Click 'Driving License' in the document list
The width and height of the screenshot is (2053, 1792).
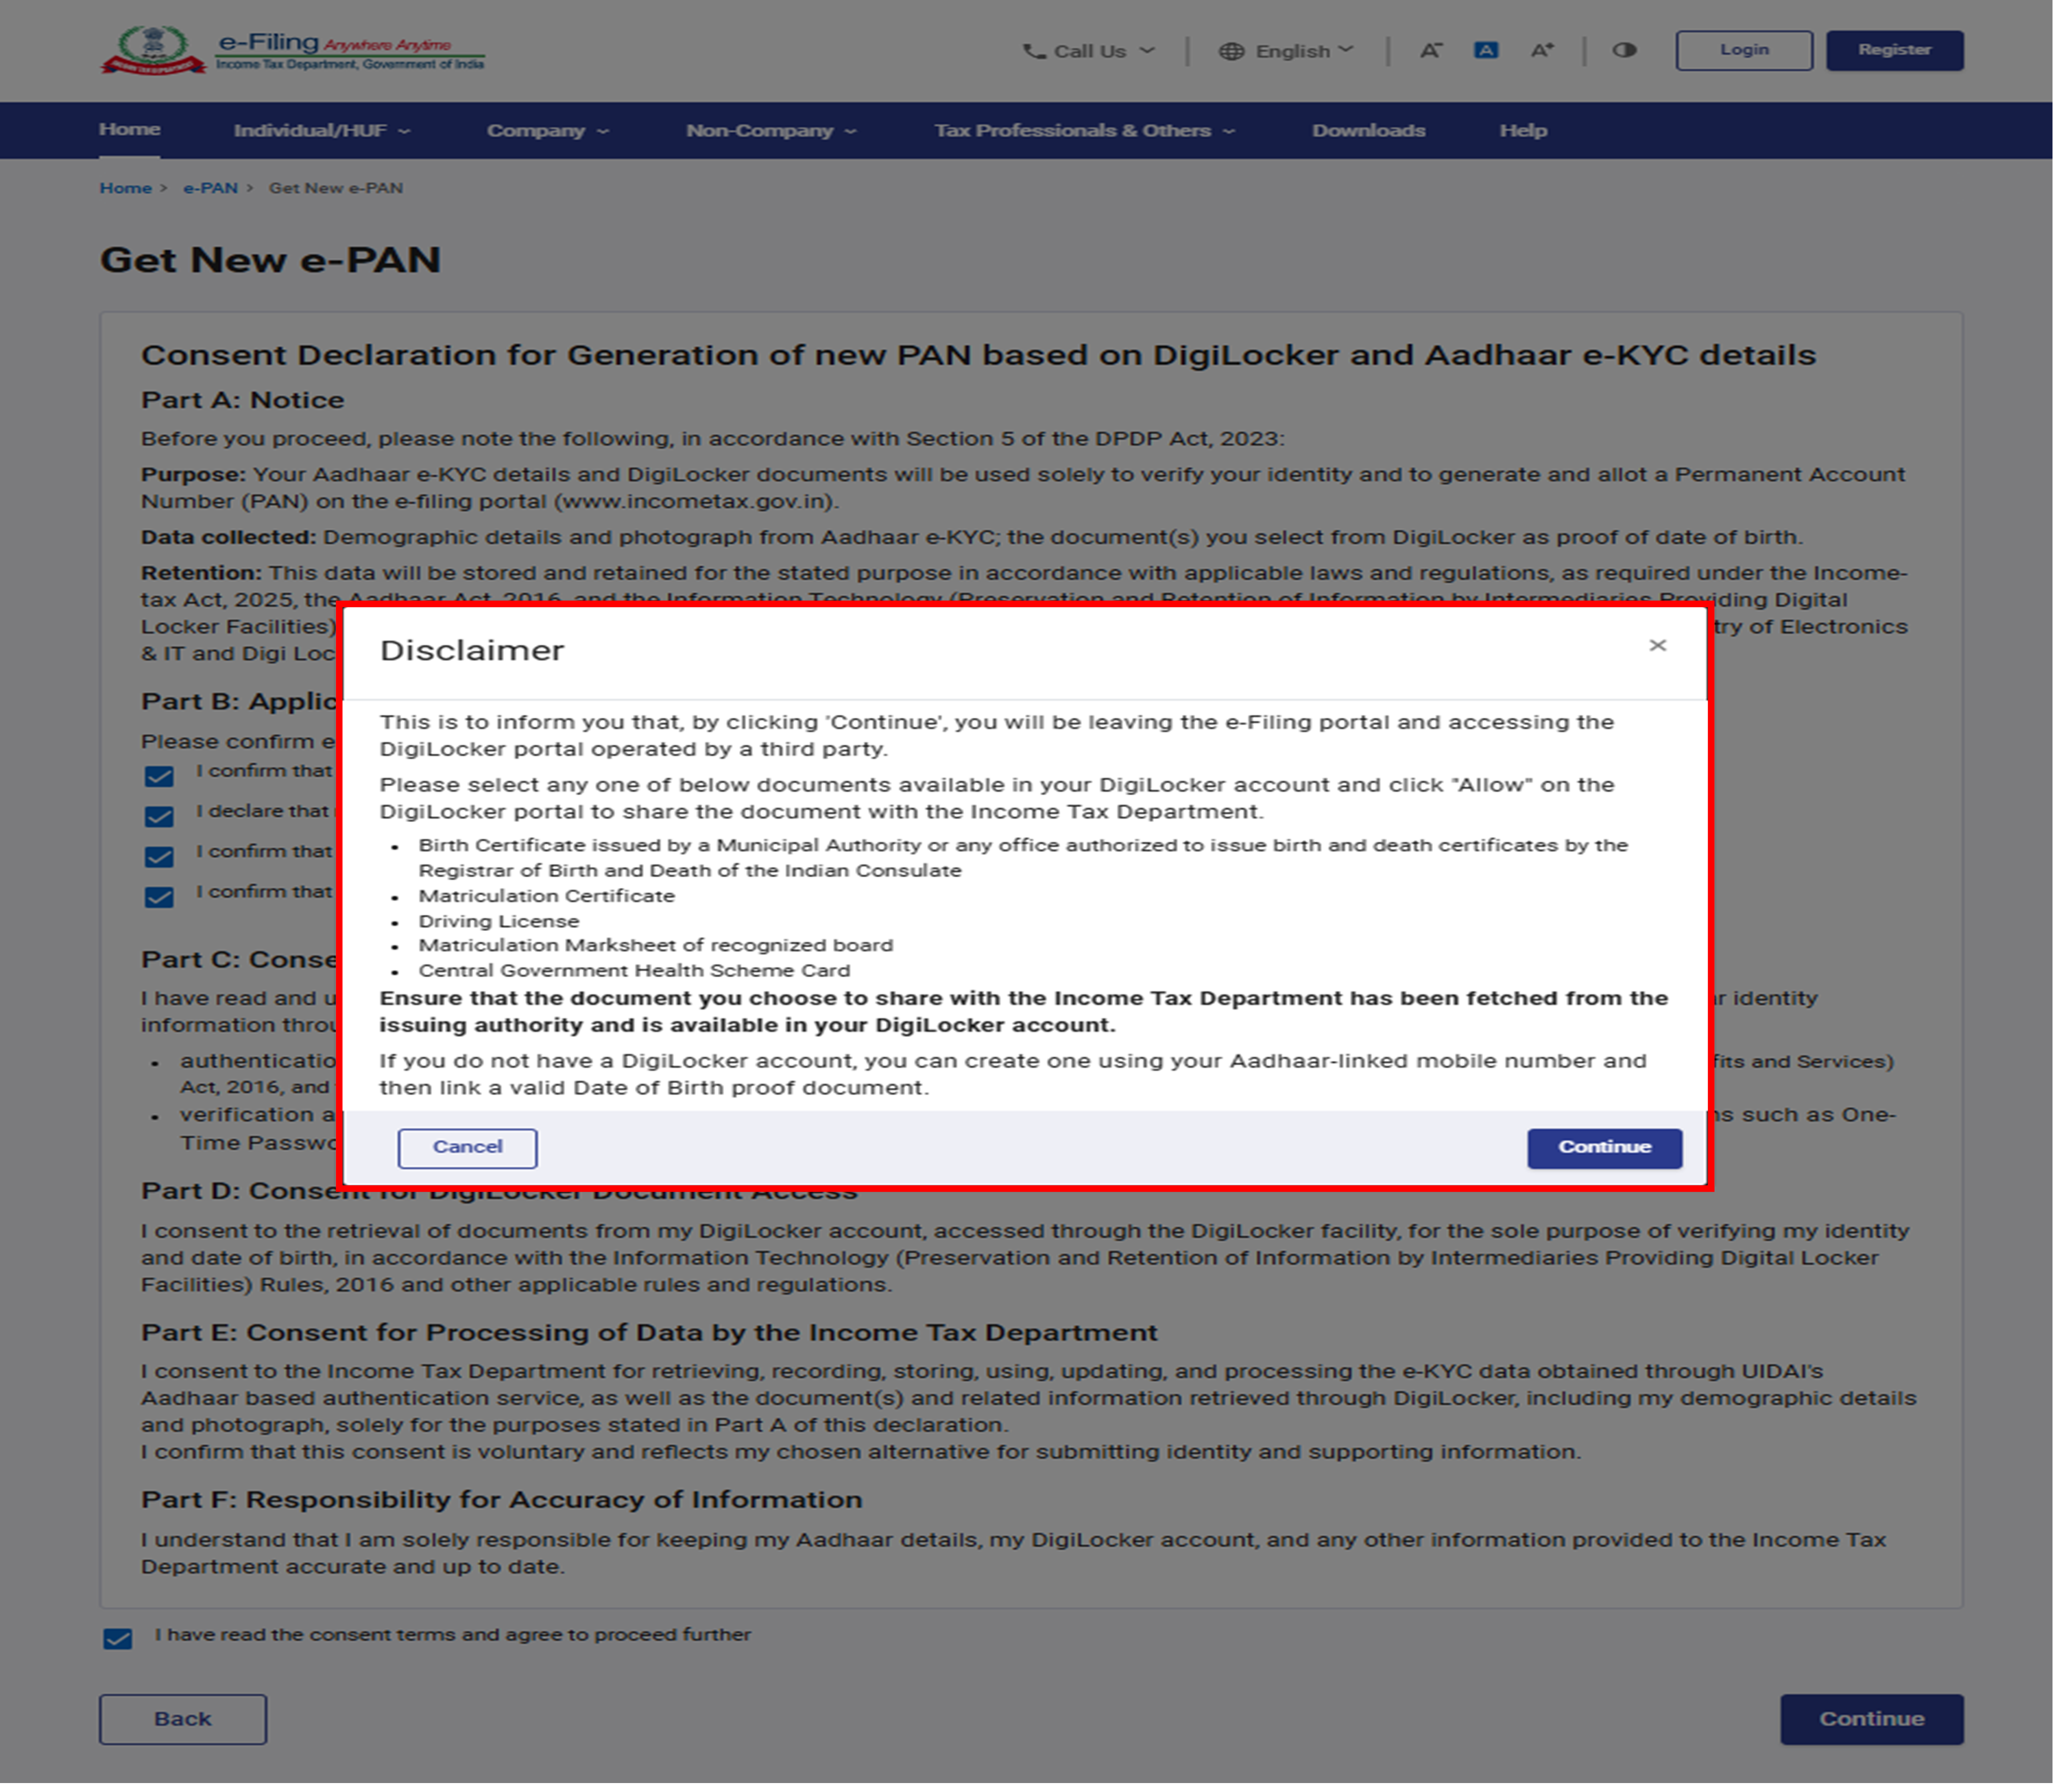[x=498, y=921]
